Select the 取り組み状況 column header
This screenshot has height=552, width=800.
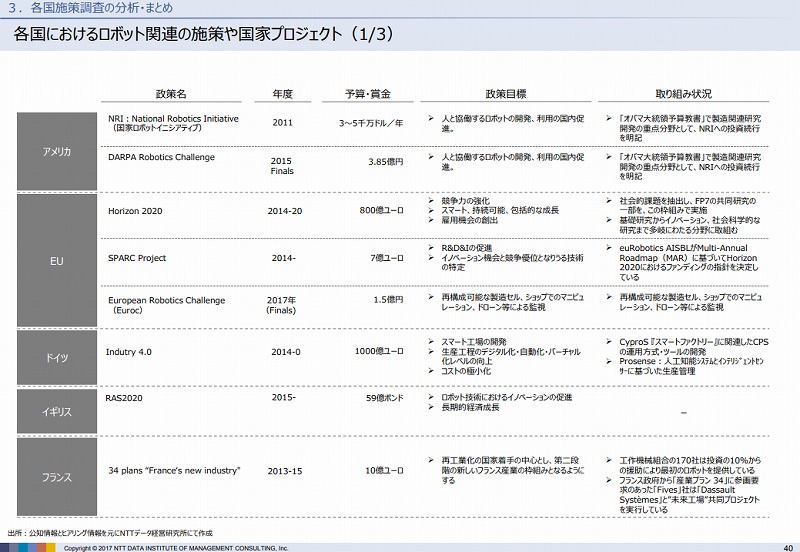coord(684,94)
